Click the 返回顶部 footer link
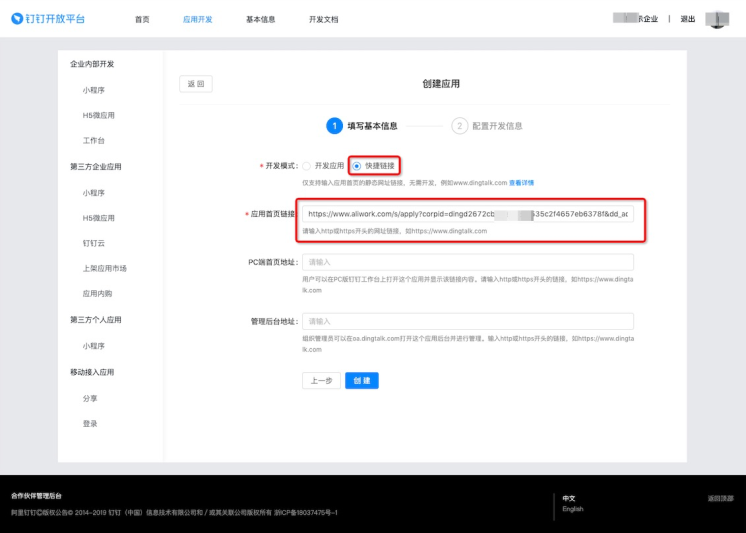Image resolution: width=746 pixels, height=533 pixels. [720, 498]
